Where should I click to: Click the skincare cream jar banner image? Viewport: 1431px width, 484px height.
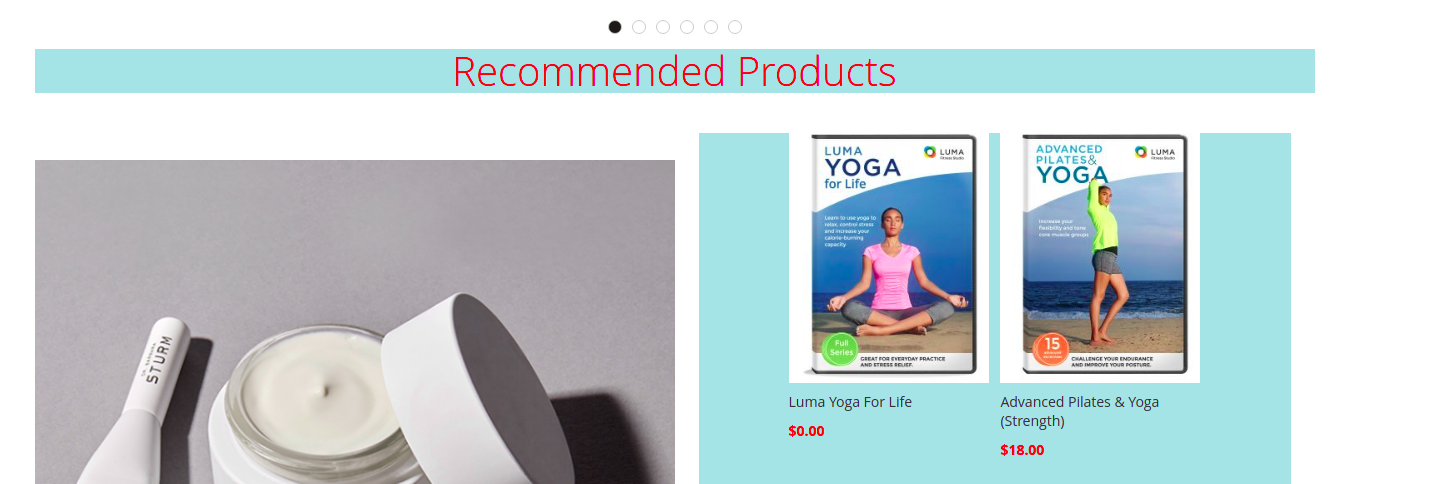(355, 322)
